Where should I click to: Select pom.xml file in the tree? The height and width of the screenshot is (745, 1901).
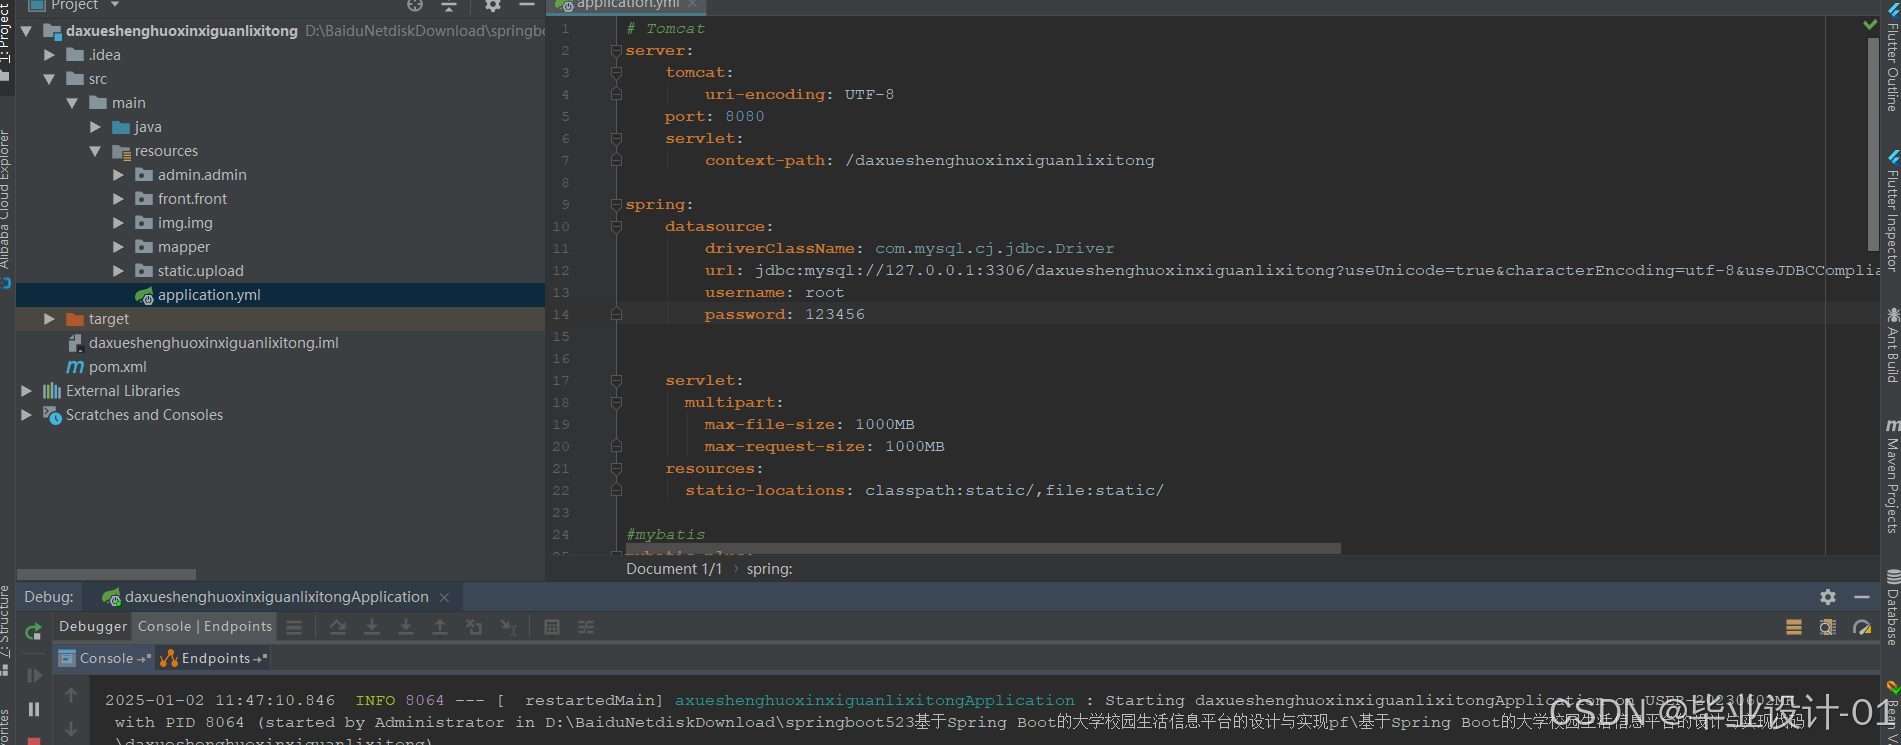[117, 367]
